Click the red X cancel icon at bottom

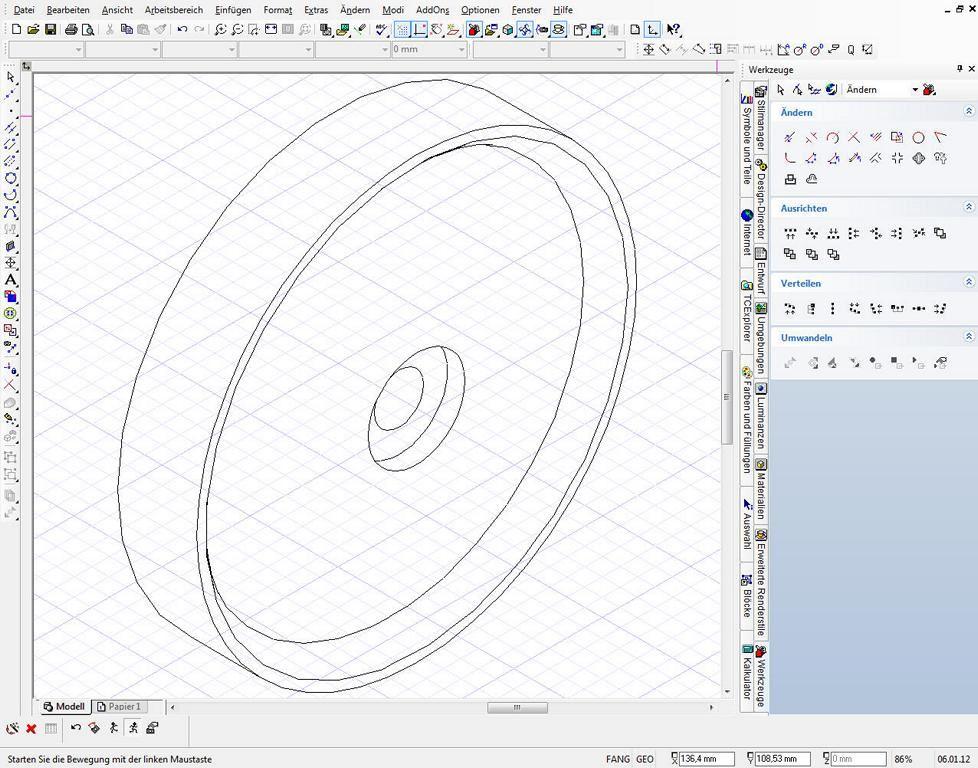tap(31, 728)
